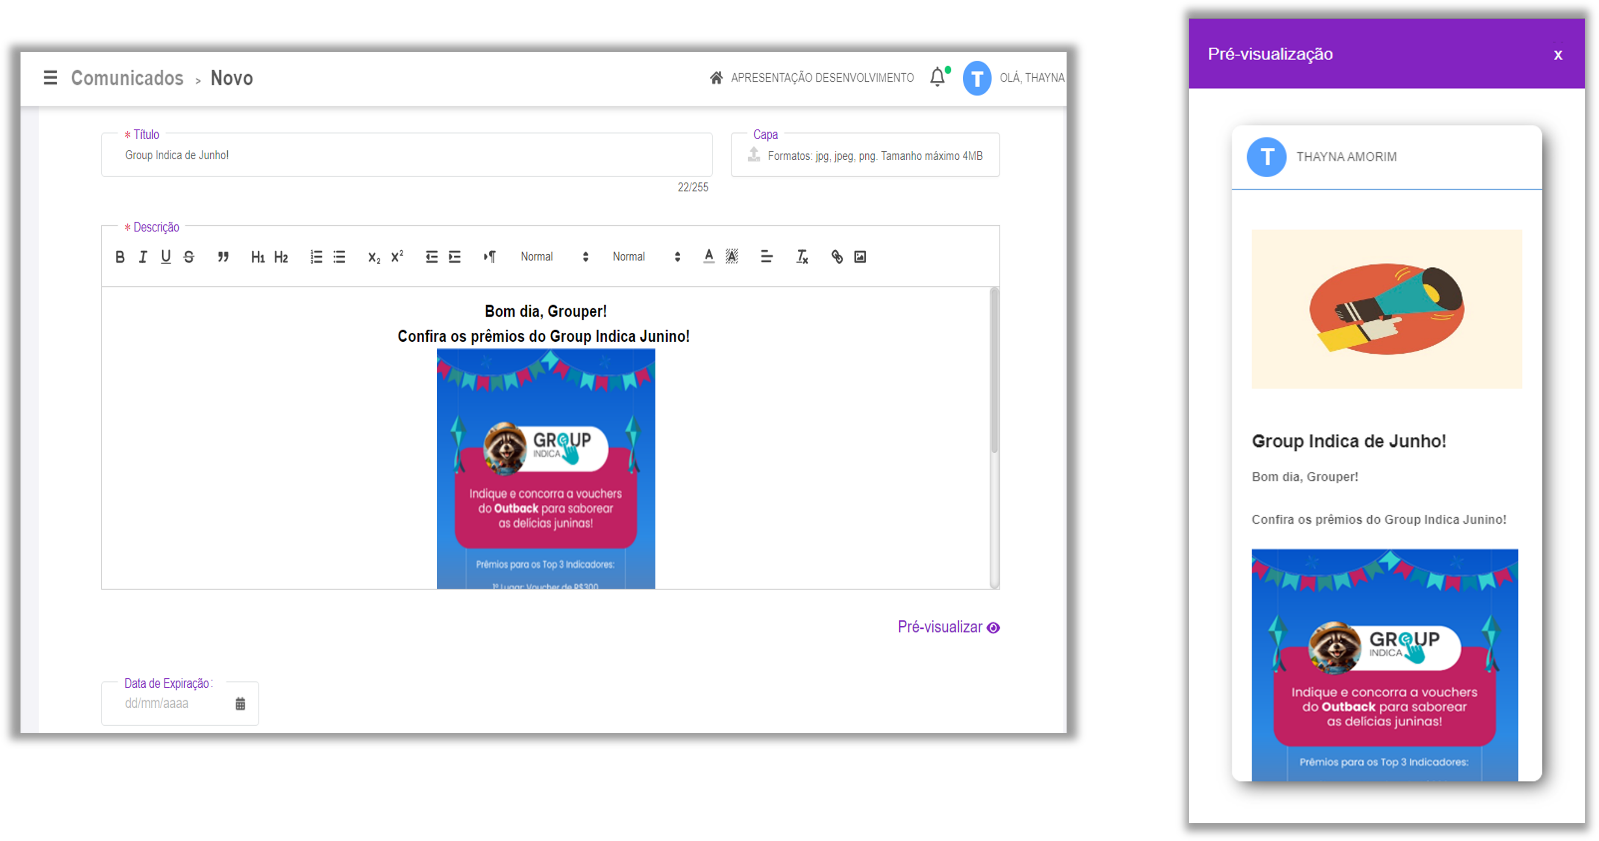Increase the text indent
The width and height of the screenshot is (1599, 841).
(x=455, y=257)
